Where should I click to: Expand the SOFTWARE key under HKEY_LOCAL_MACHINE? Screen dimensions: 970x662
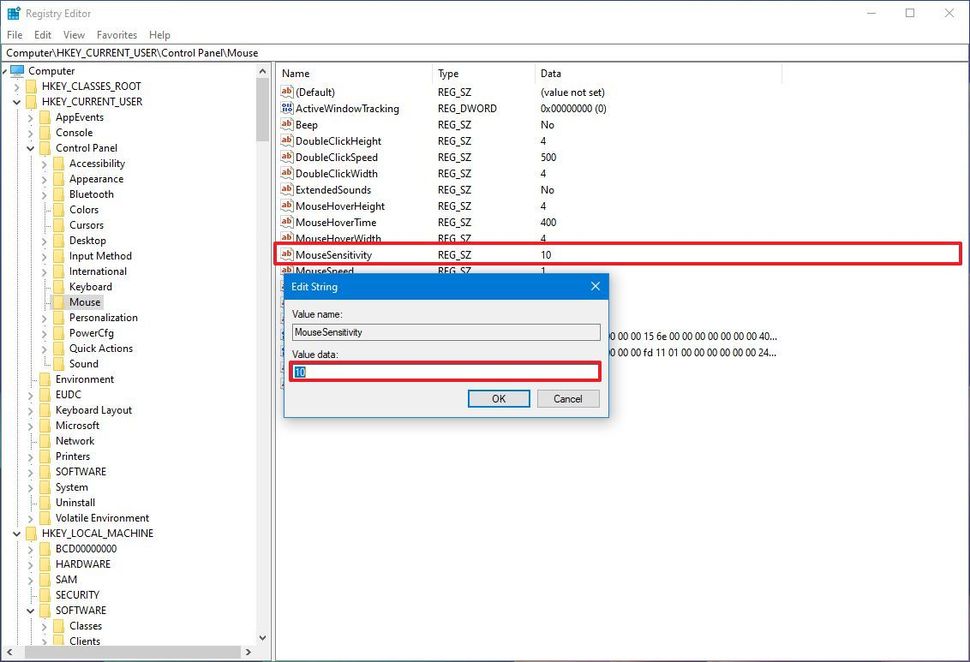point(29,610)
